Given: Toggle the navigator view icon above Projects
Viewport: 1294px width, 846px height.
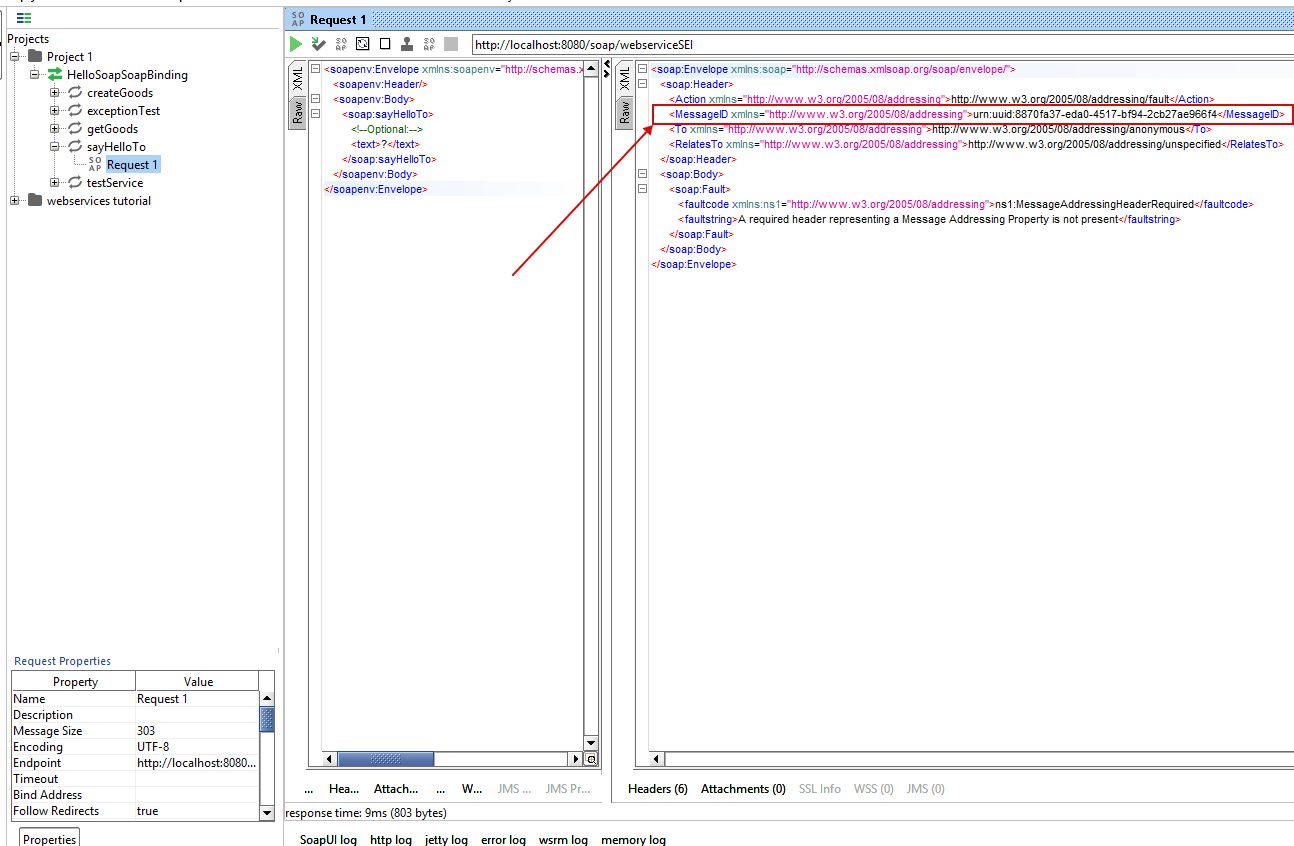Looking at the screenshot, I should tap(24, 18).
